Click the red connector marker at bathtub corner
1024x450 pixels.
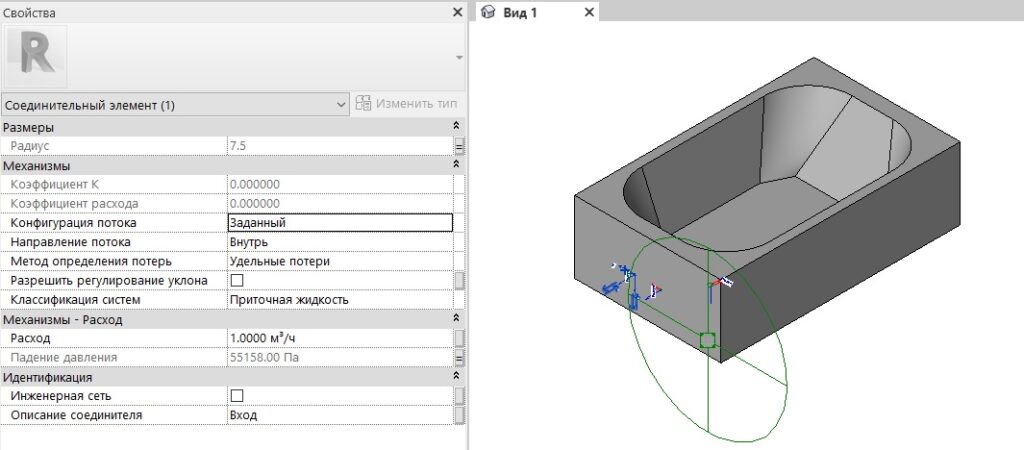(722, 281)
